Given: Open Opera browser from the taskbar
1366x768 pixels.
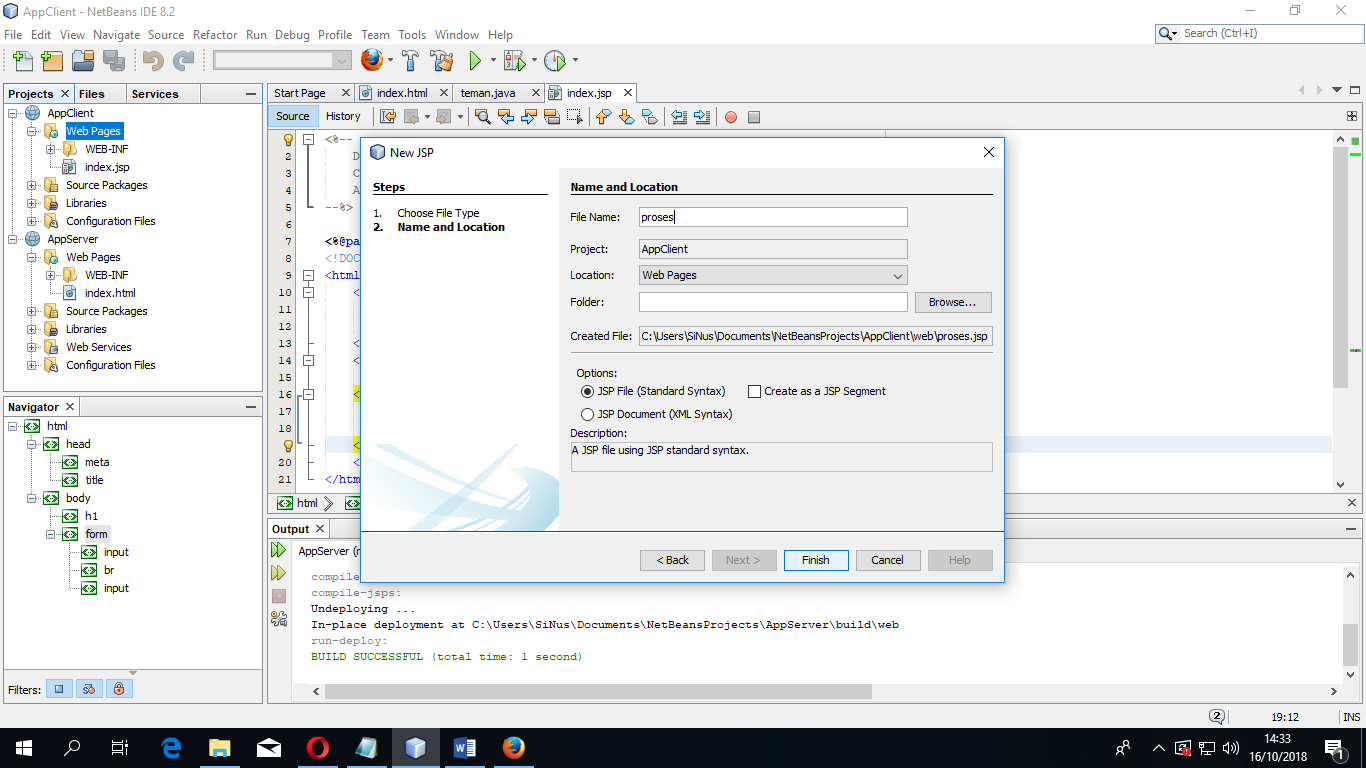Looking at the screenshot, I should click(318, 748).
